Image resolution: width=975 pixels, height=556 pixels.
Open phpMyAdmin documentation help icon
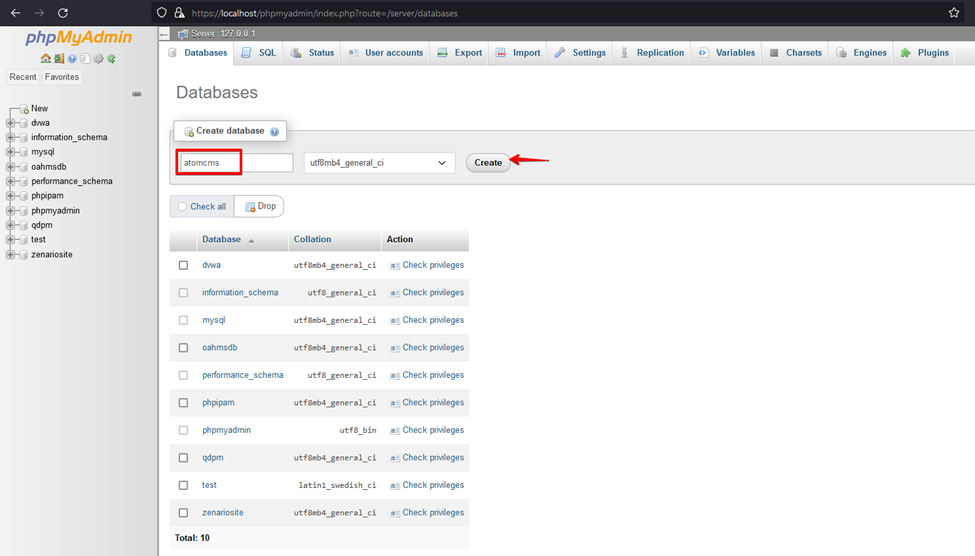coord(72,58)
